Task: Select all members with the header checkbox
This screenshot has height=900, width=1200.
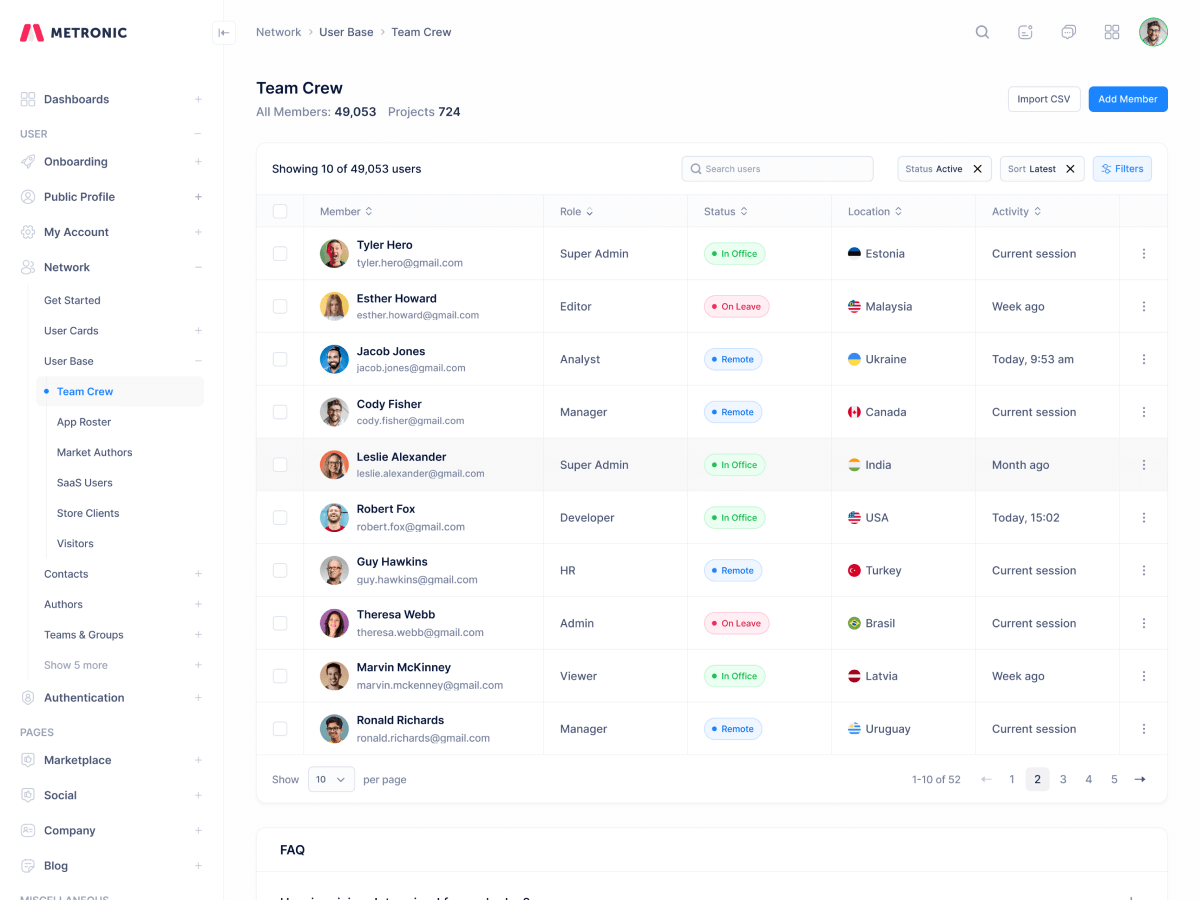Action: (x=280, y=211)
